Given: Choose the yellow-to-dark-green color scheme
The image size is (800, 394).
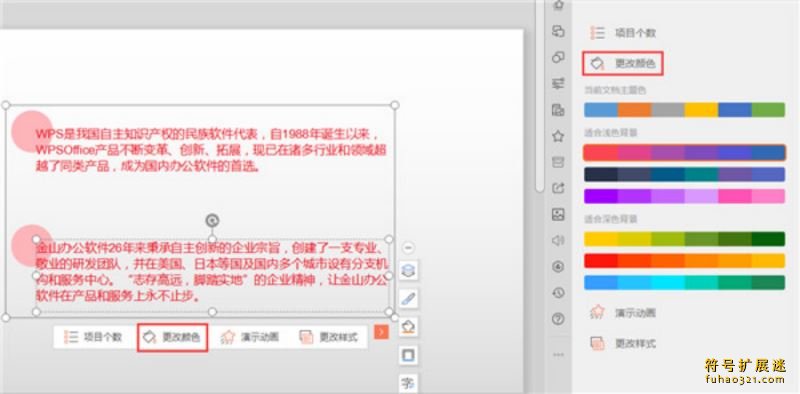Looking at the screenshot, I should [x=684, y=239].
